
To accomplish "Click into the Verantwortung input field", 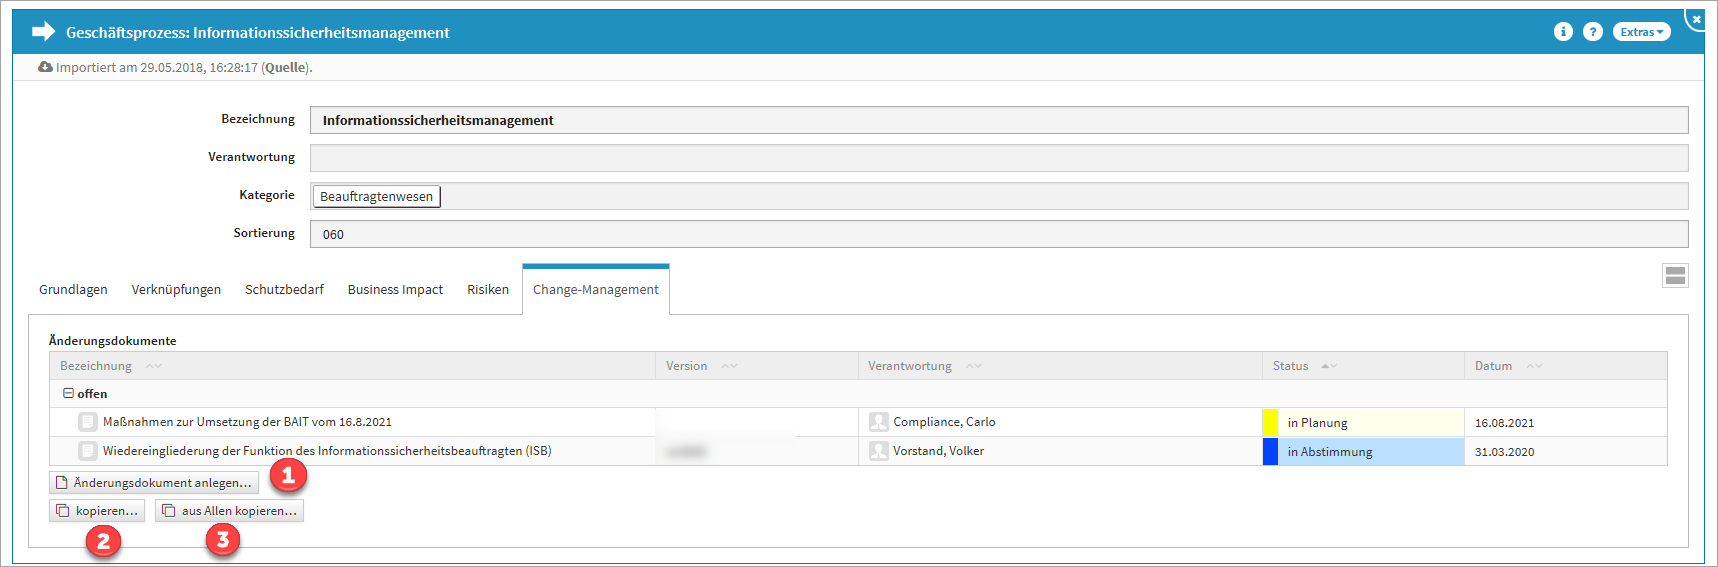I will tap(998, 158).
